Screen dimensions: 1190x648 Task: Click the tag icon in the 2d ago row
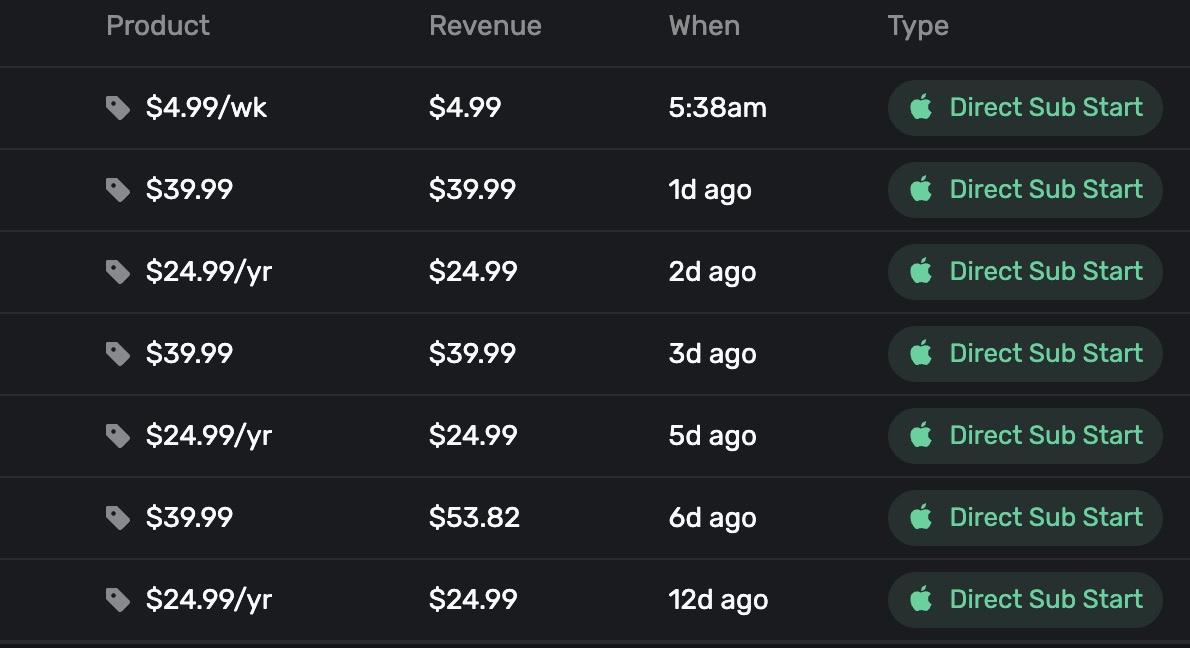pyautogui.click(x=118, y=272)
